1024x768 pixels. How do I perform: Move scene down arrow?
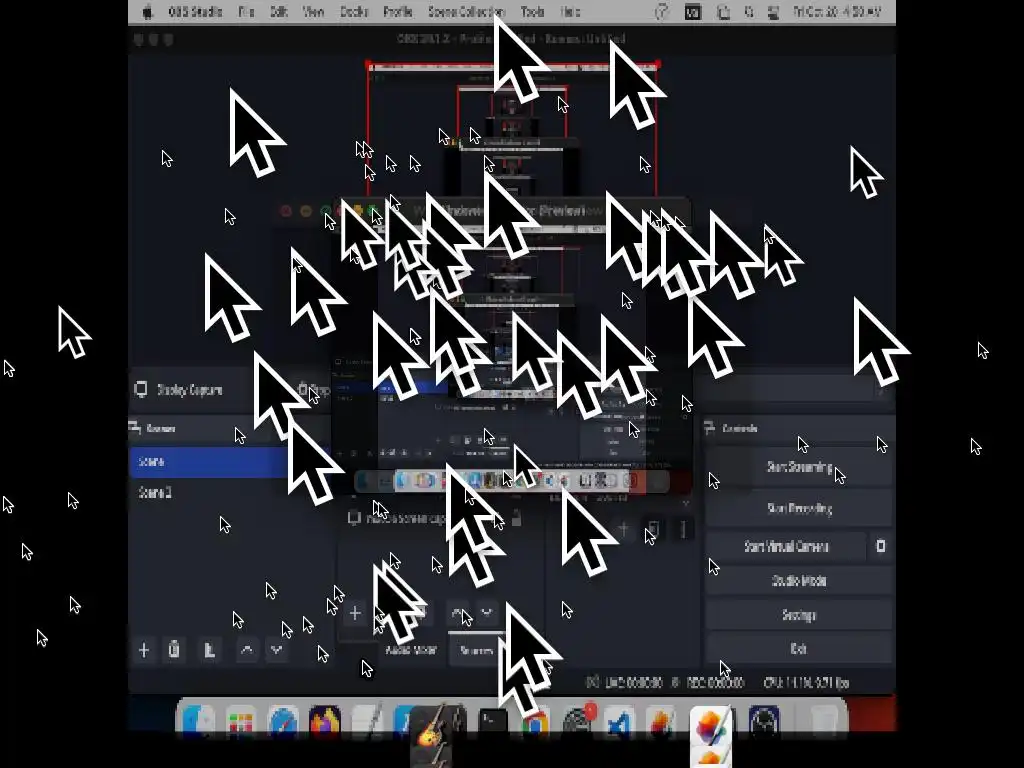[277, 650]
